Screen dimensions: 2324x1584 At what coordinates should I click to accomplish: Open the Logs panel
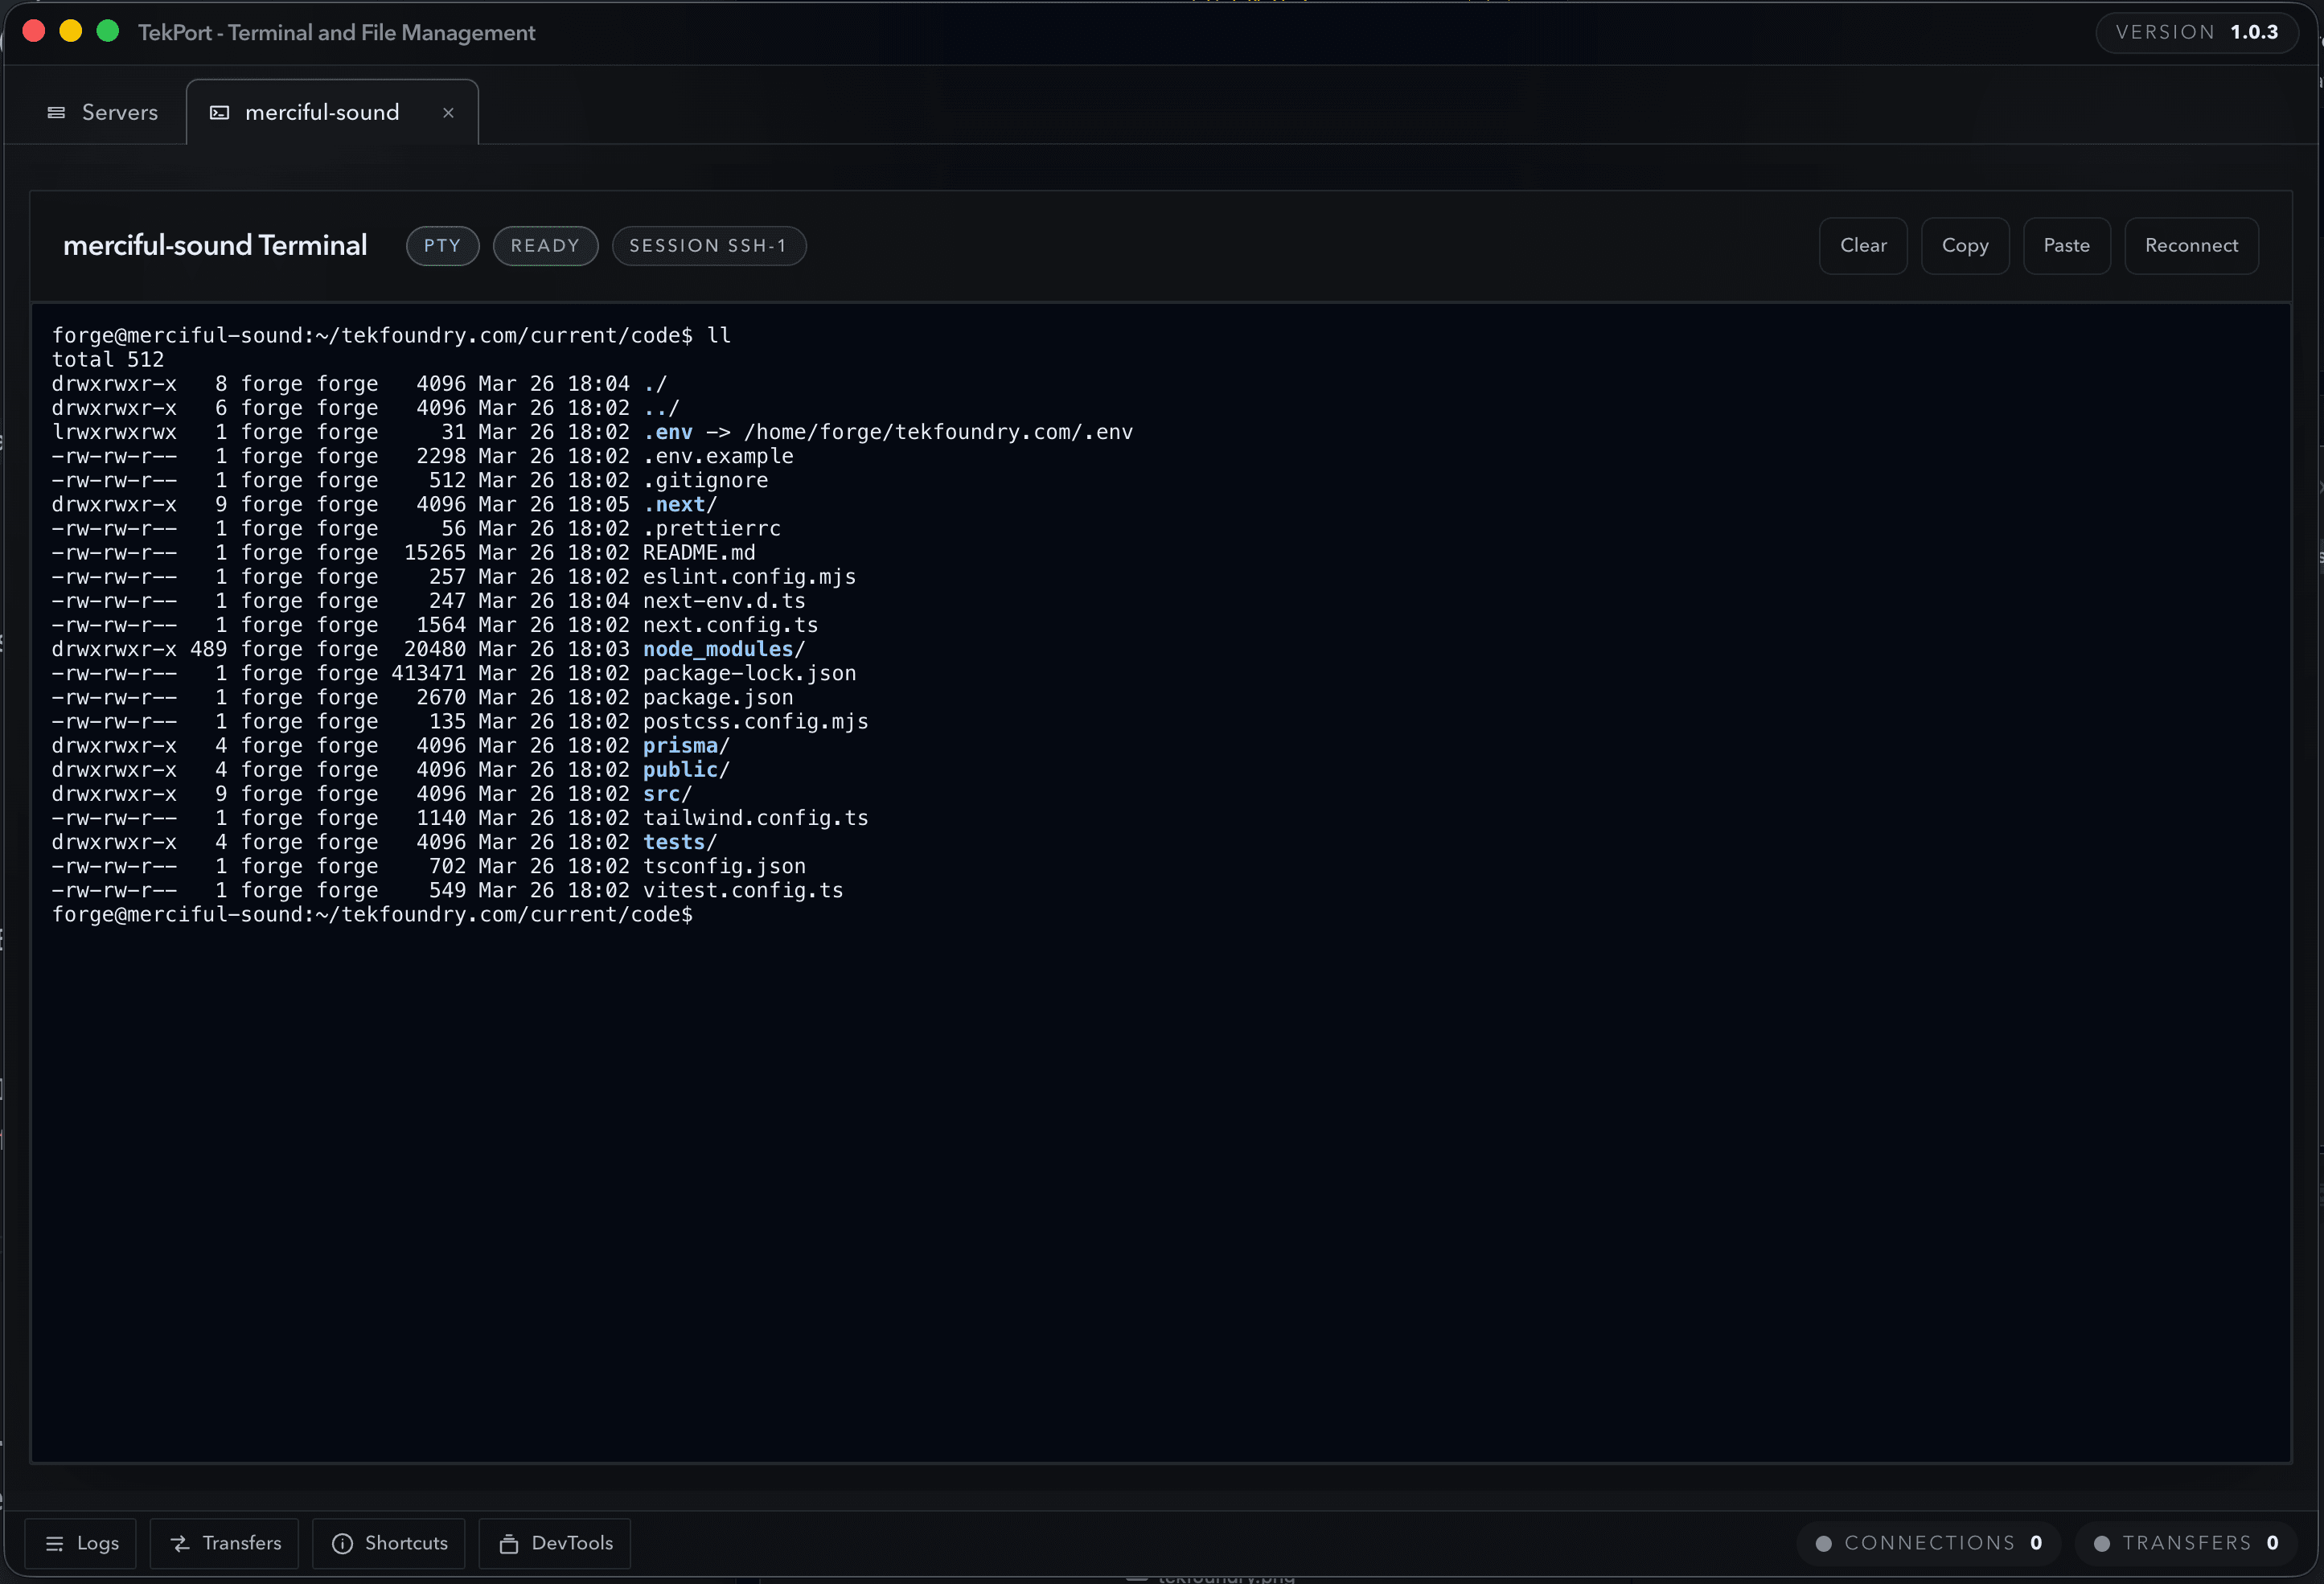pos(82,1543)
